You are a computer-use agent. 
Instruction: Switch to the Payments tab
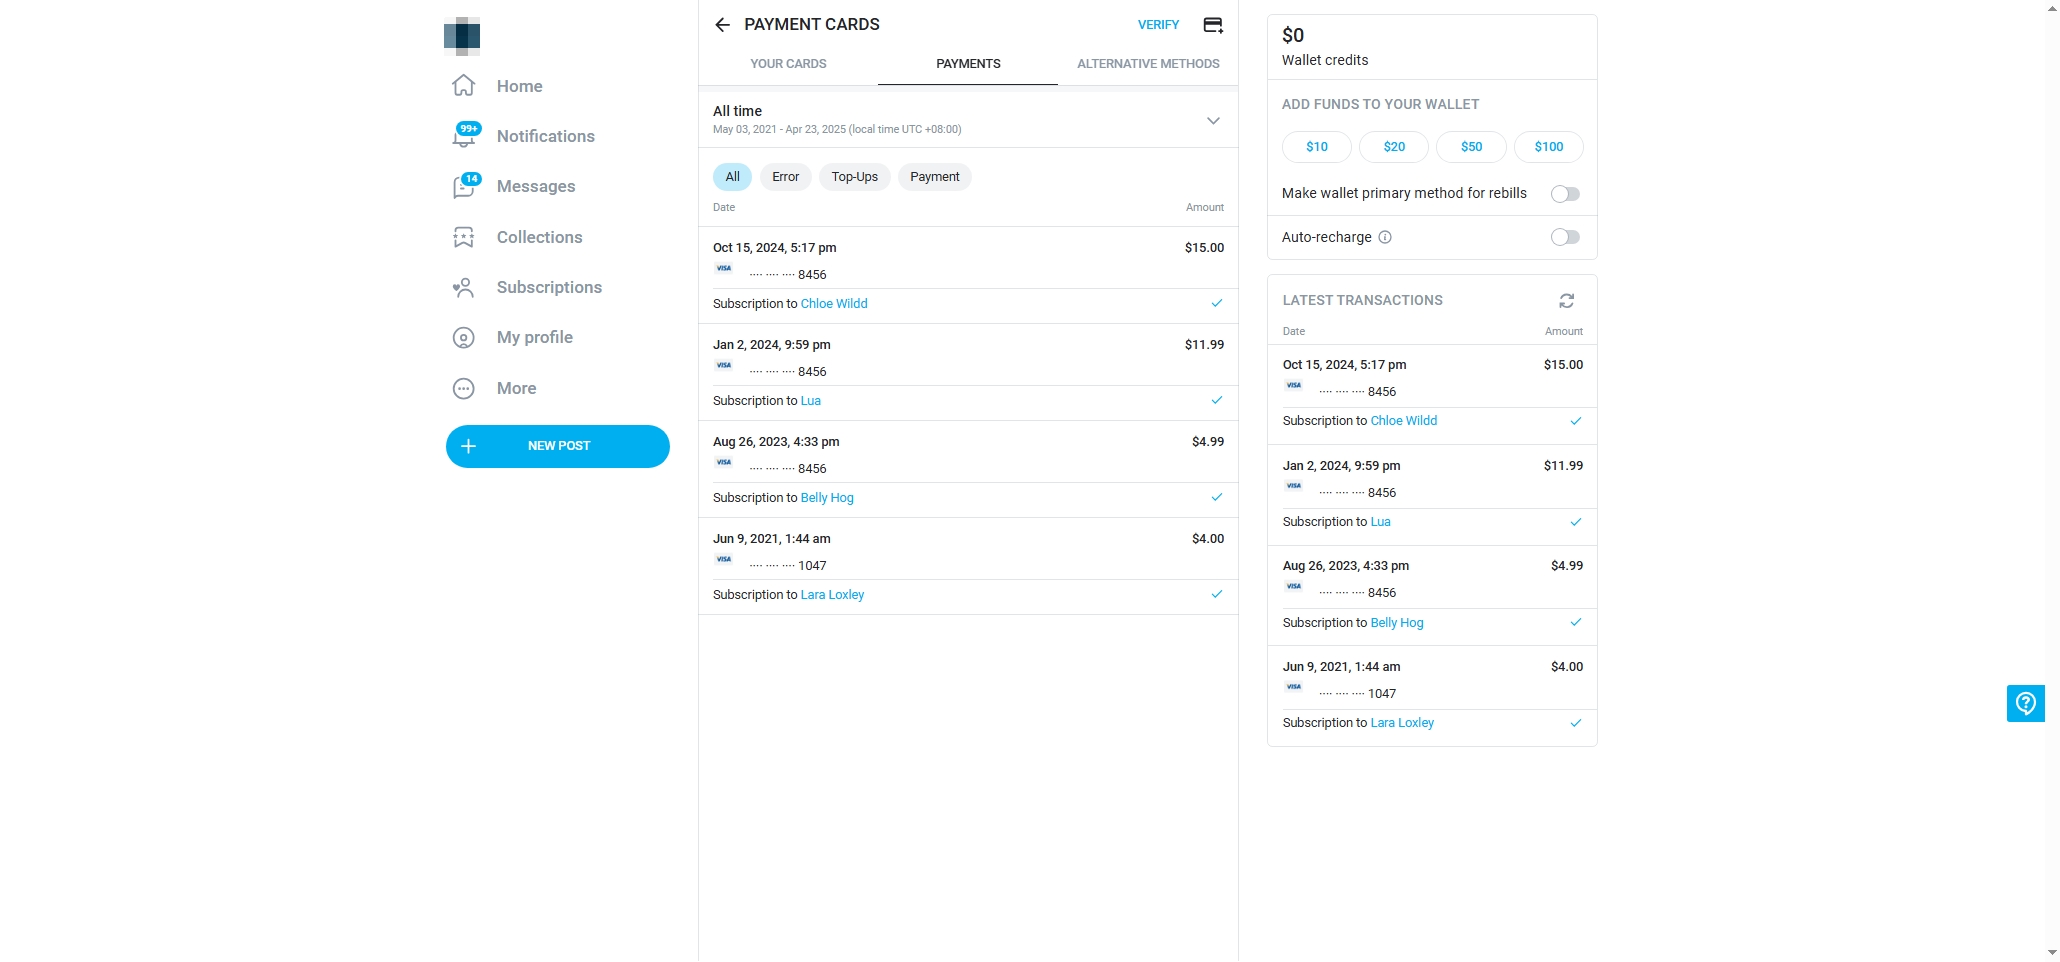[x=968, y=64]
